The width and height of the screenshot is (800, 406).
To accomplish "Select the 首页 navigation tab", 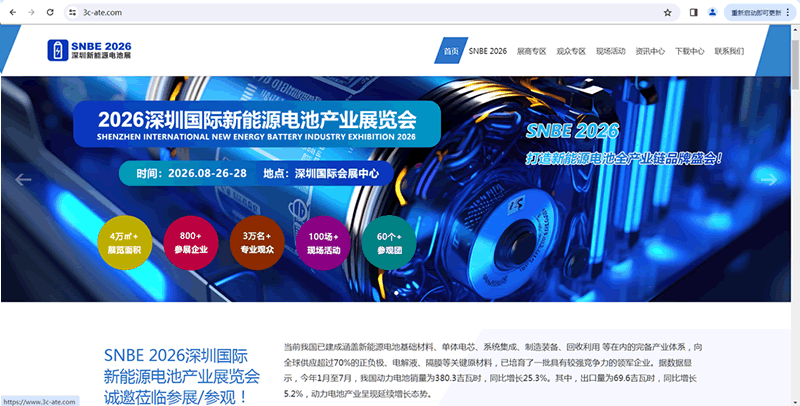I will coord(450,50).
